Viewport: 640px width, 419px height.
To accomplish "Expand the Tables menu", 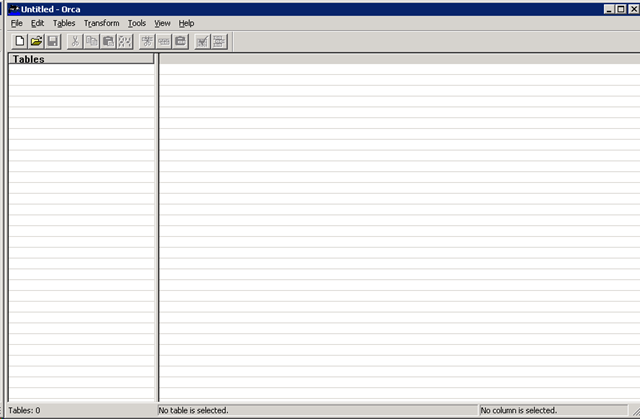I will (x=64, y=23).
